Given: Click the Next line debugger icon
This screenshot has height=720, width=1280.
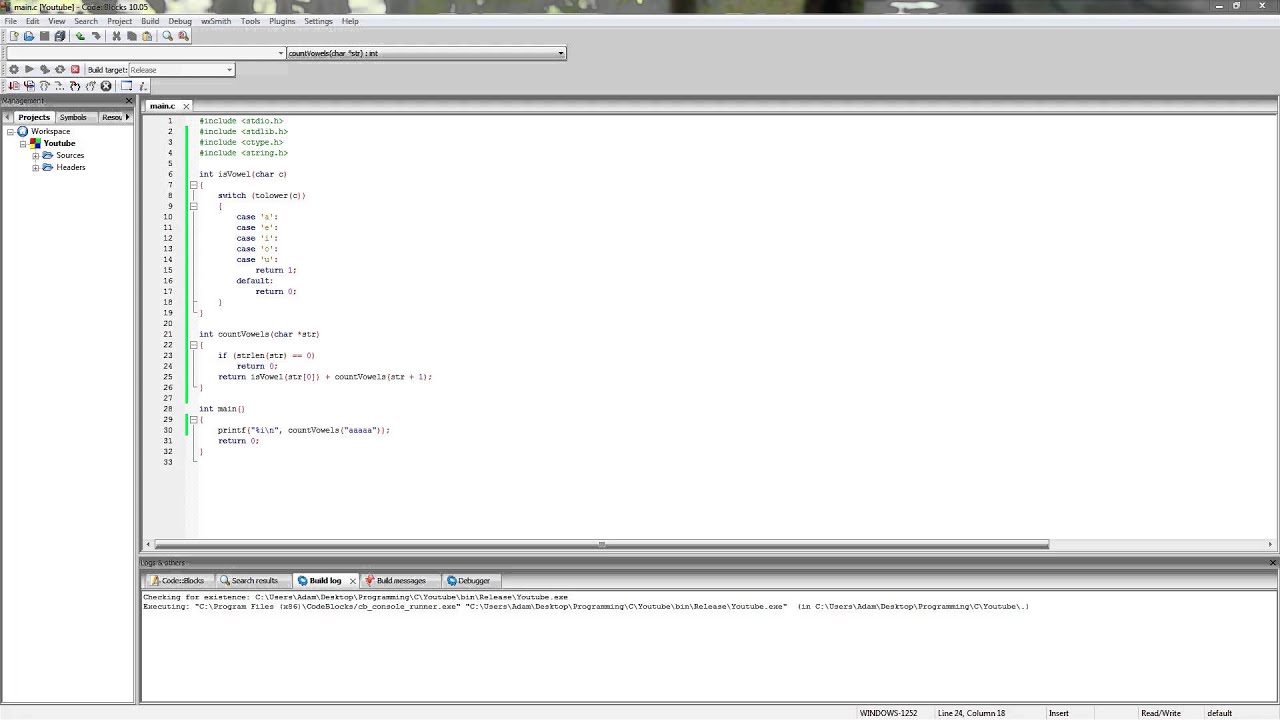Looking at the screenshot, I should tap(44, 86).
